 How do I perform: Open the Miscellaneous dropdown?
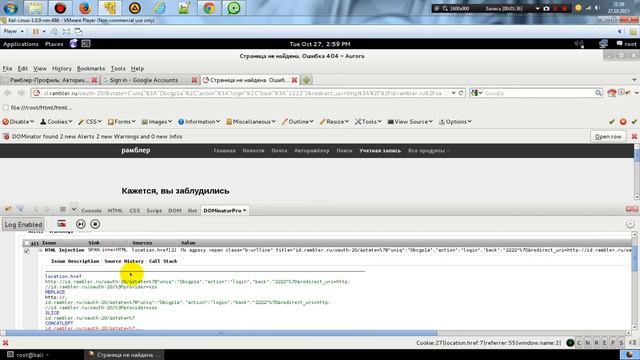[x=251, y=122]
